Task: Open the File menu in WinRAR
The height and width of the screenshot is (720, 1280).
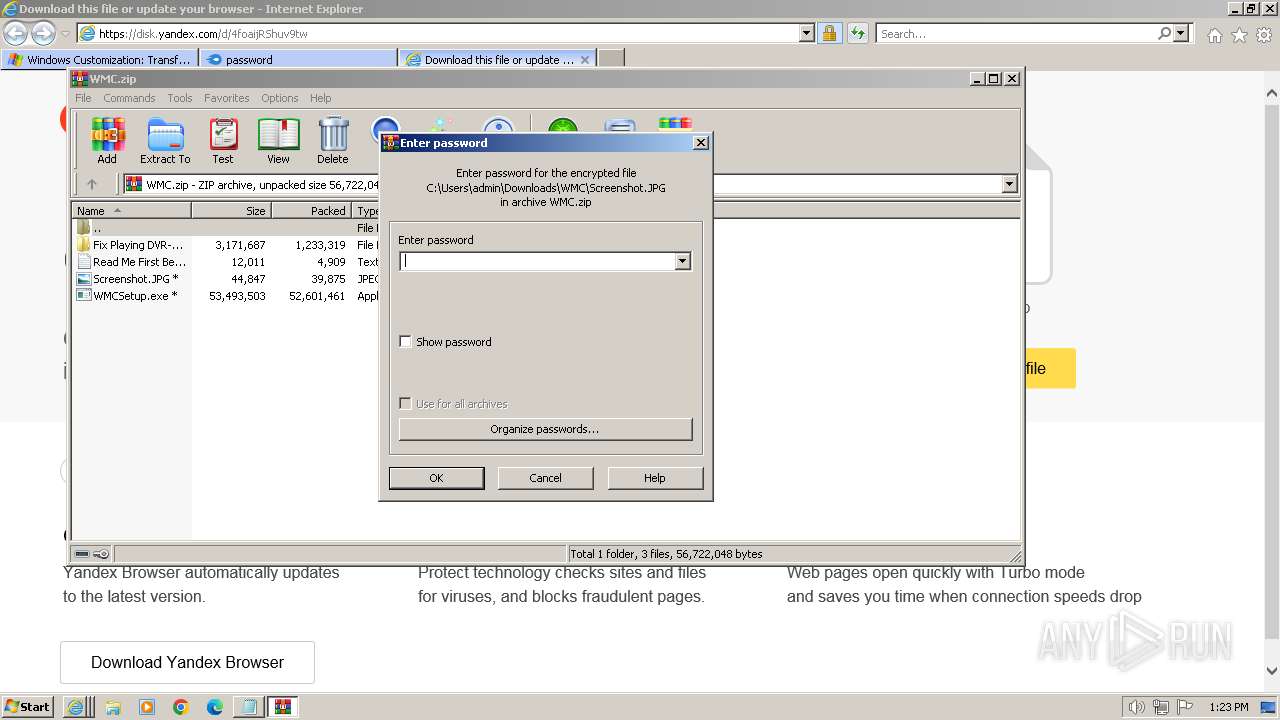Action: point(83,98)
